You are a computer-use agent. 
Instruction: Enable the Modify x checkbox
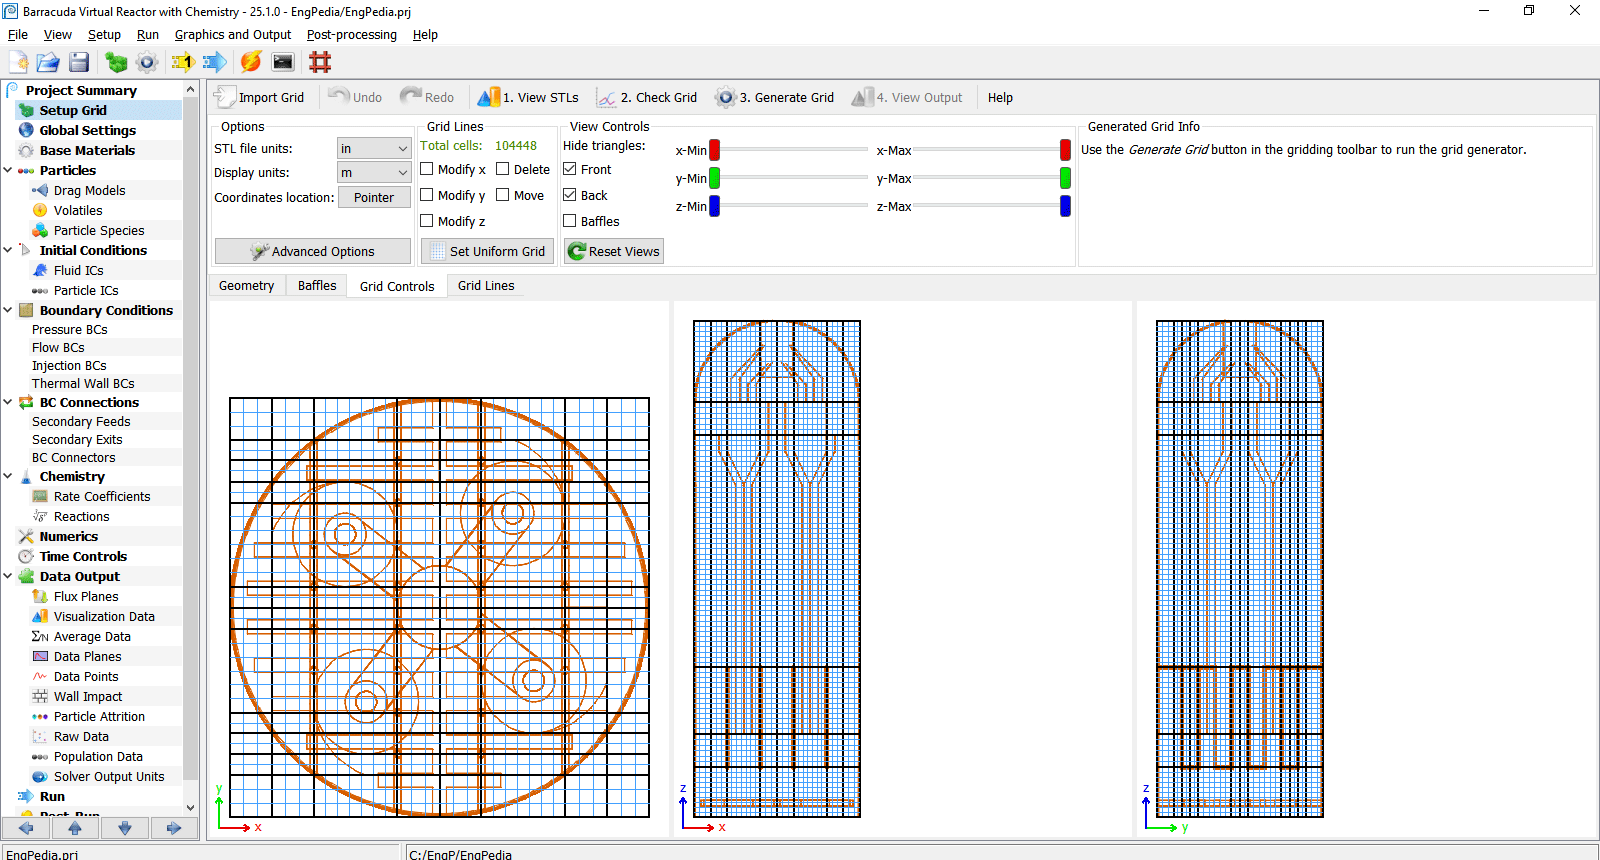click(427, 169)
